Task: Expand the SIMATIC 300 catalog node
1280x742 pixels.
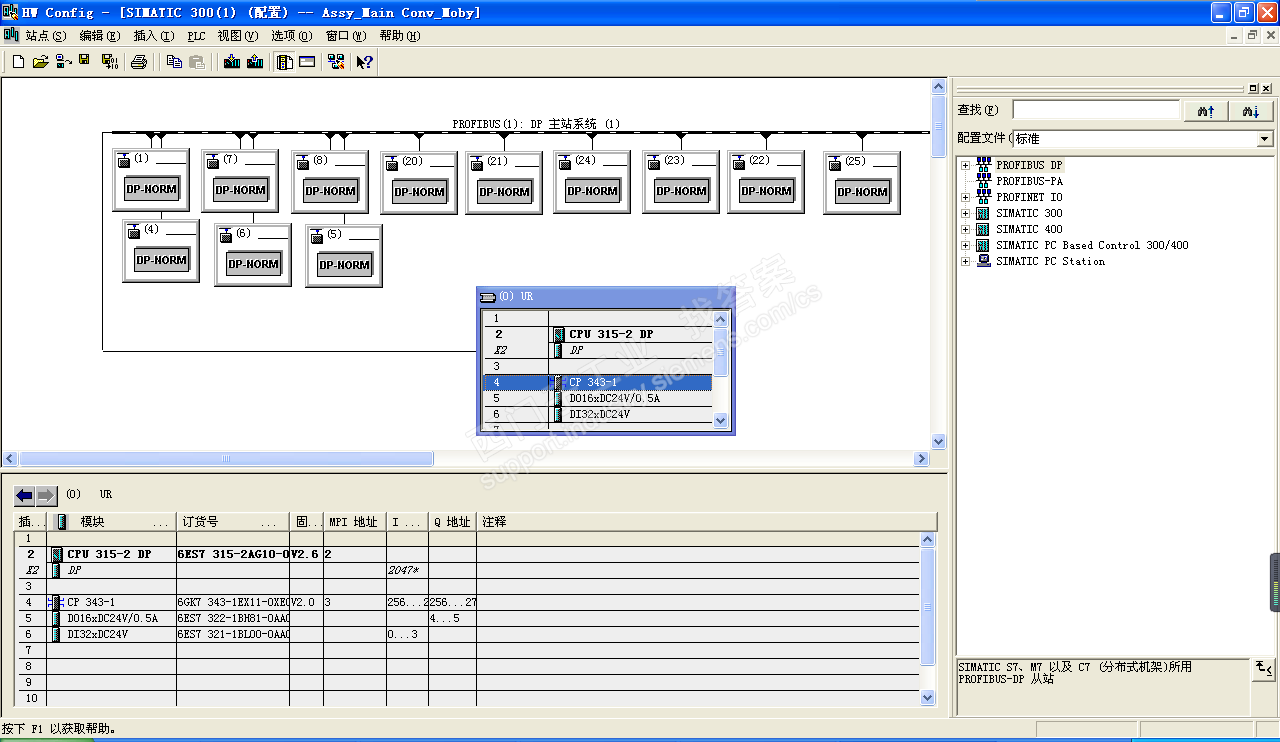Action: click(x=965, y=213)
